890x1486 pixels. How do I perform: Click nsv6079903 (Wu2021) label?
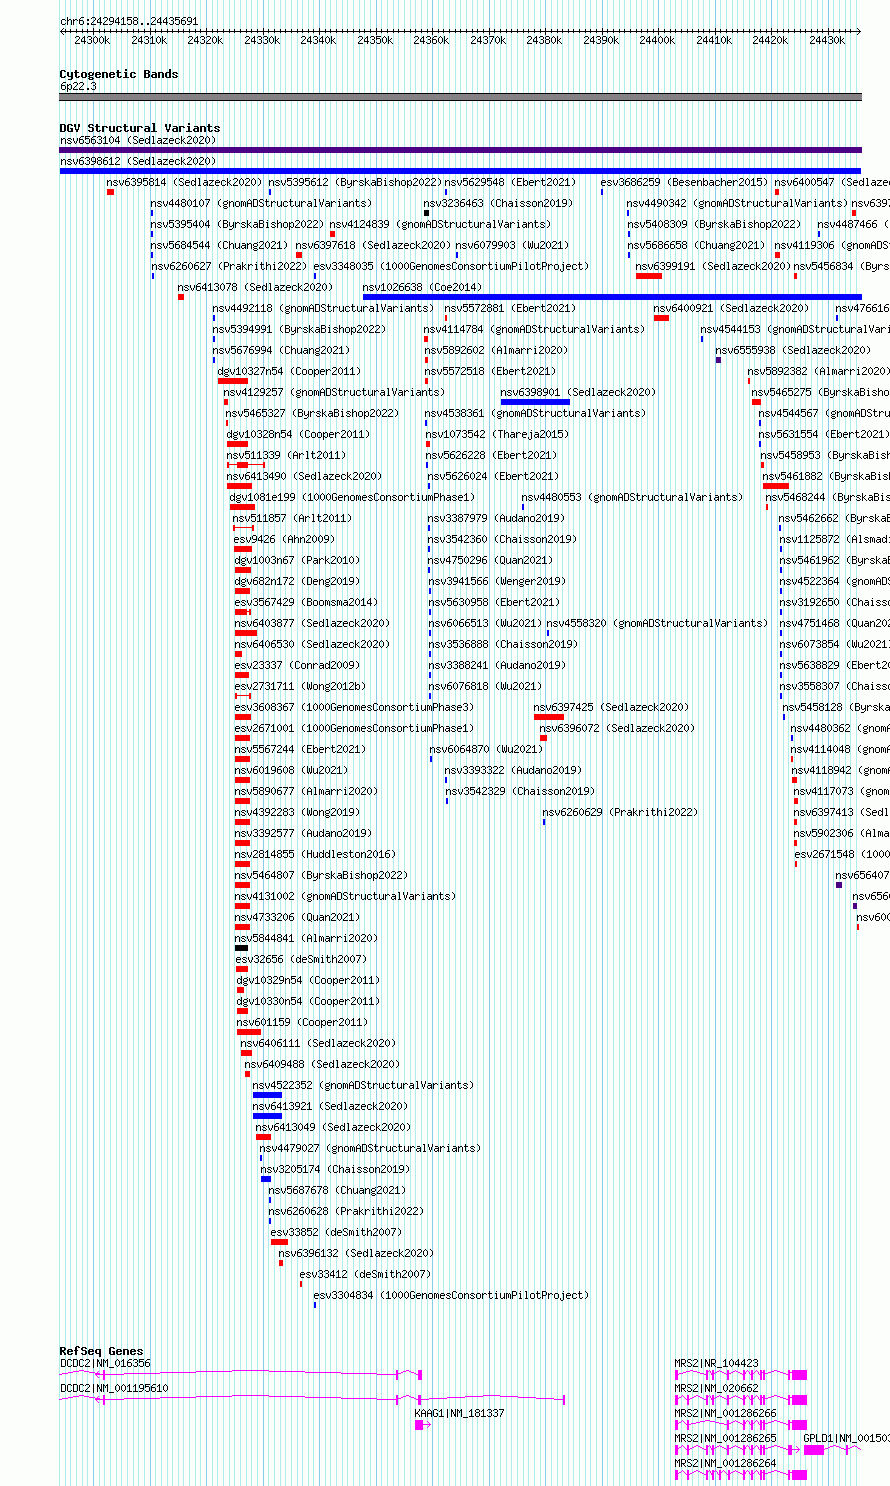pyautogui.click(x=512, y=245)
